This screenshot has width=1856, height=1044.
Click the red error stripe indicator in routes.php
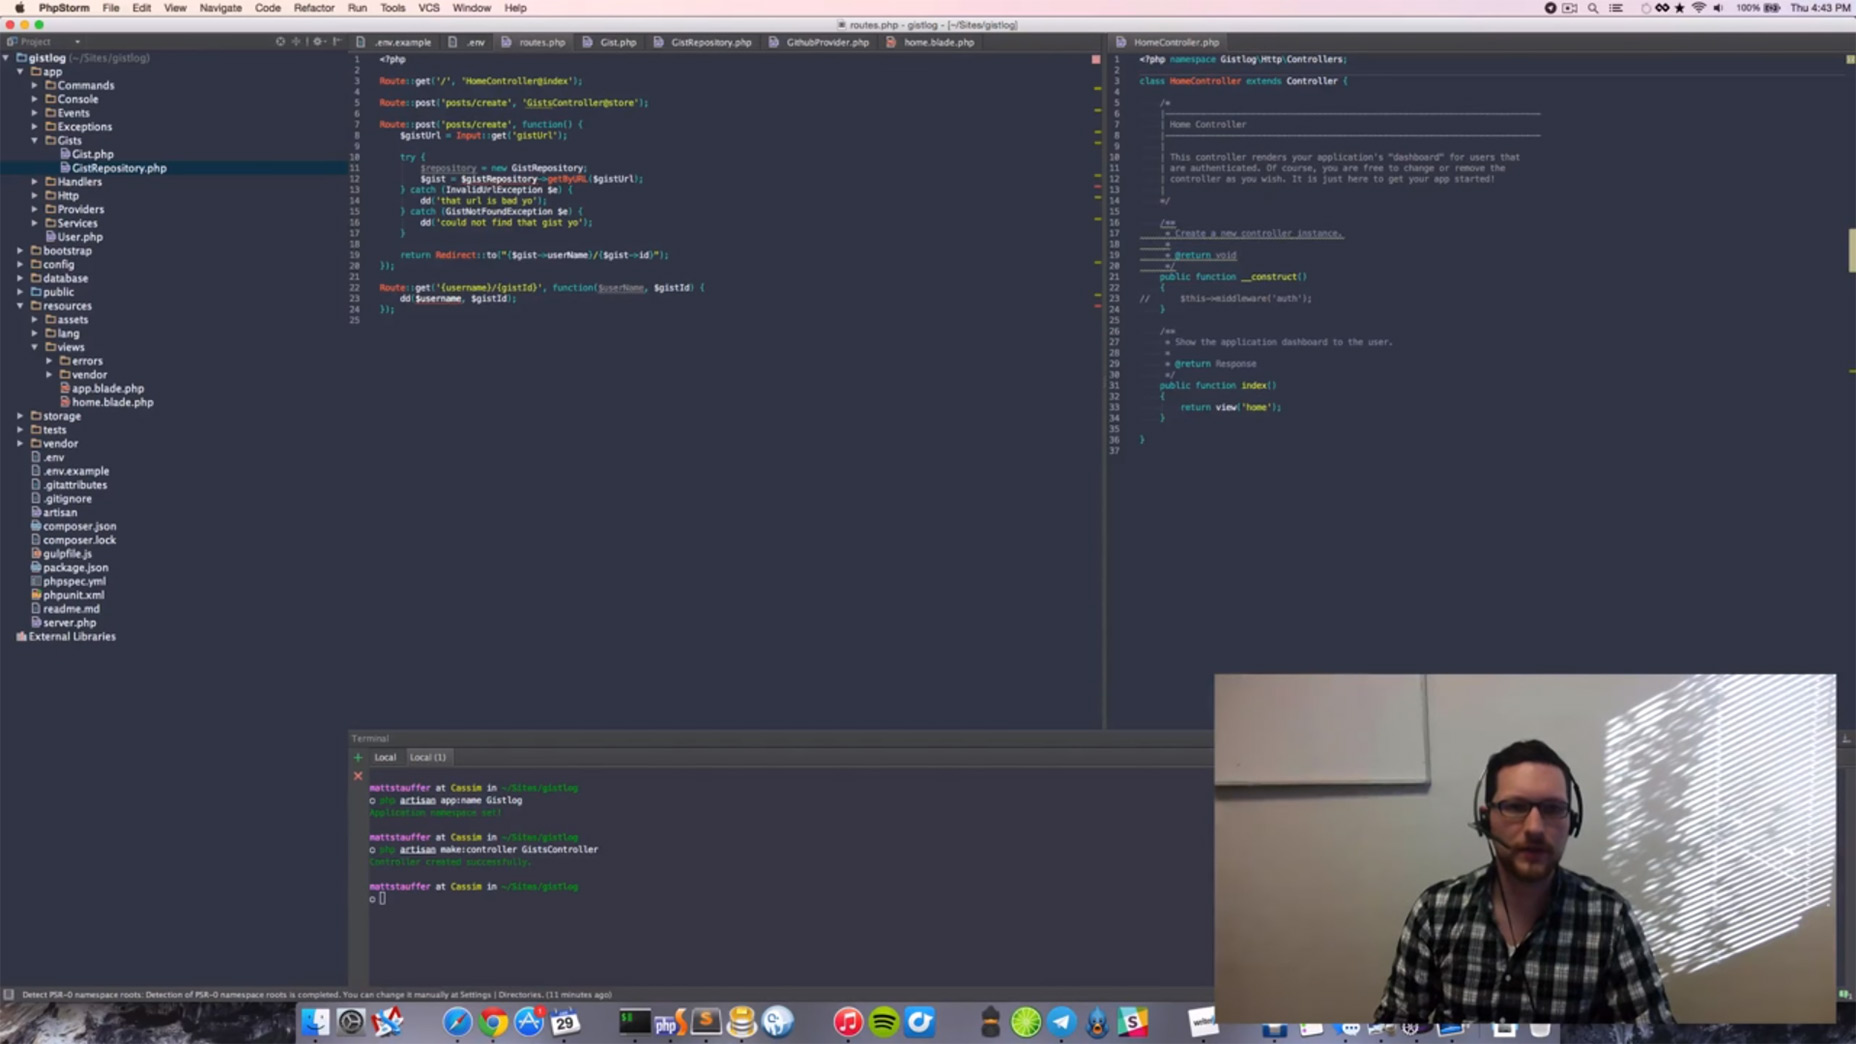pos(1096,60)
